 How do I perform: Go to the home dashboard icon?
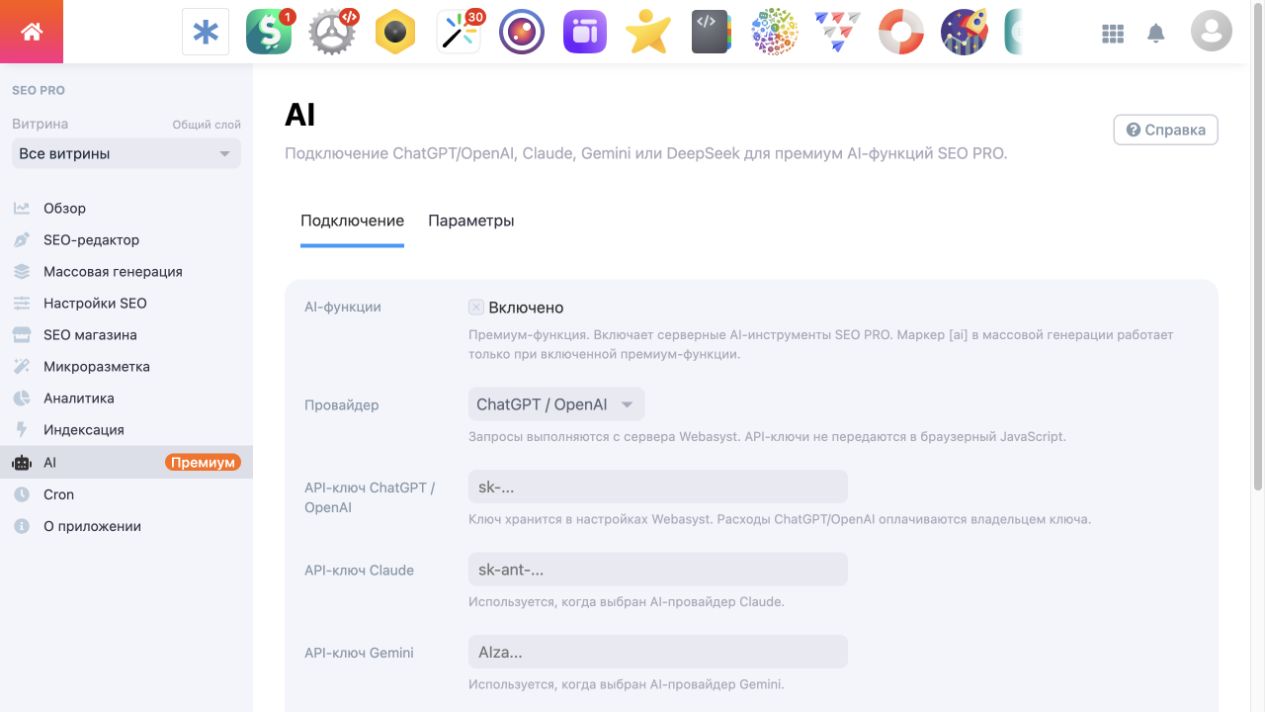coord(31,32)
